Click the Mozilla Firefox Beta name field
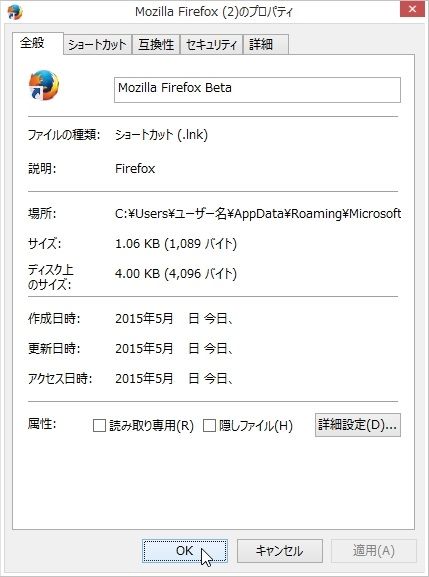This screenshot has height=577, width=429. coord(257,90)
